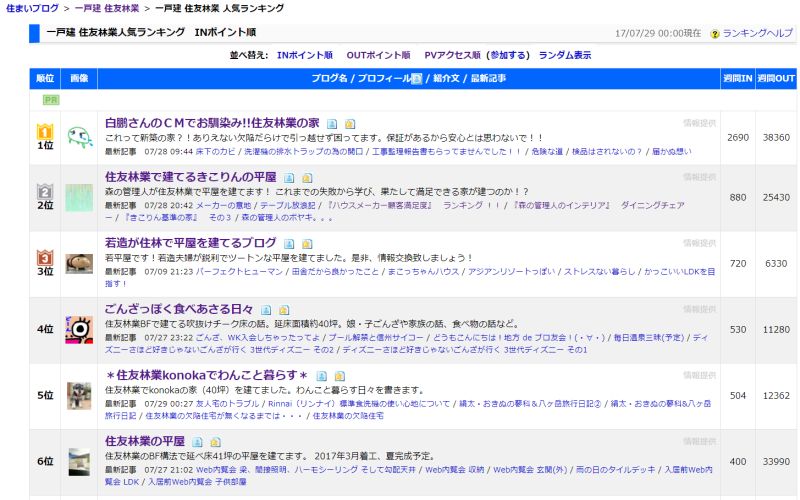Open article プール解禁と信州サイコー
The height and width of the screenshot is (500, 800).
coord(376,338)
